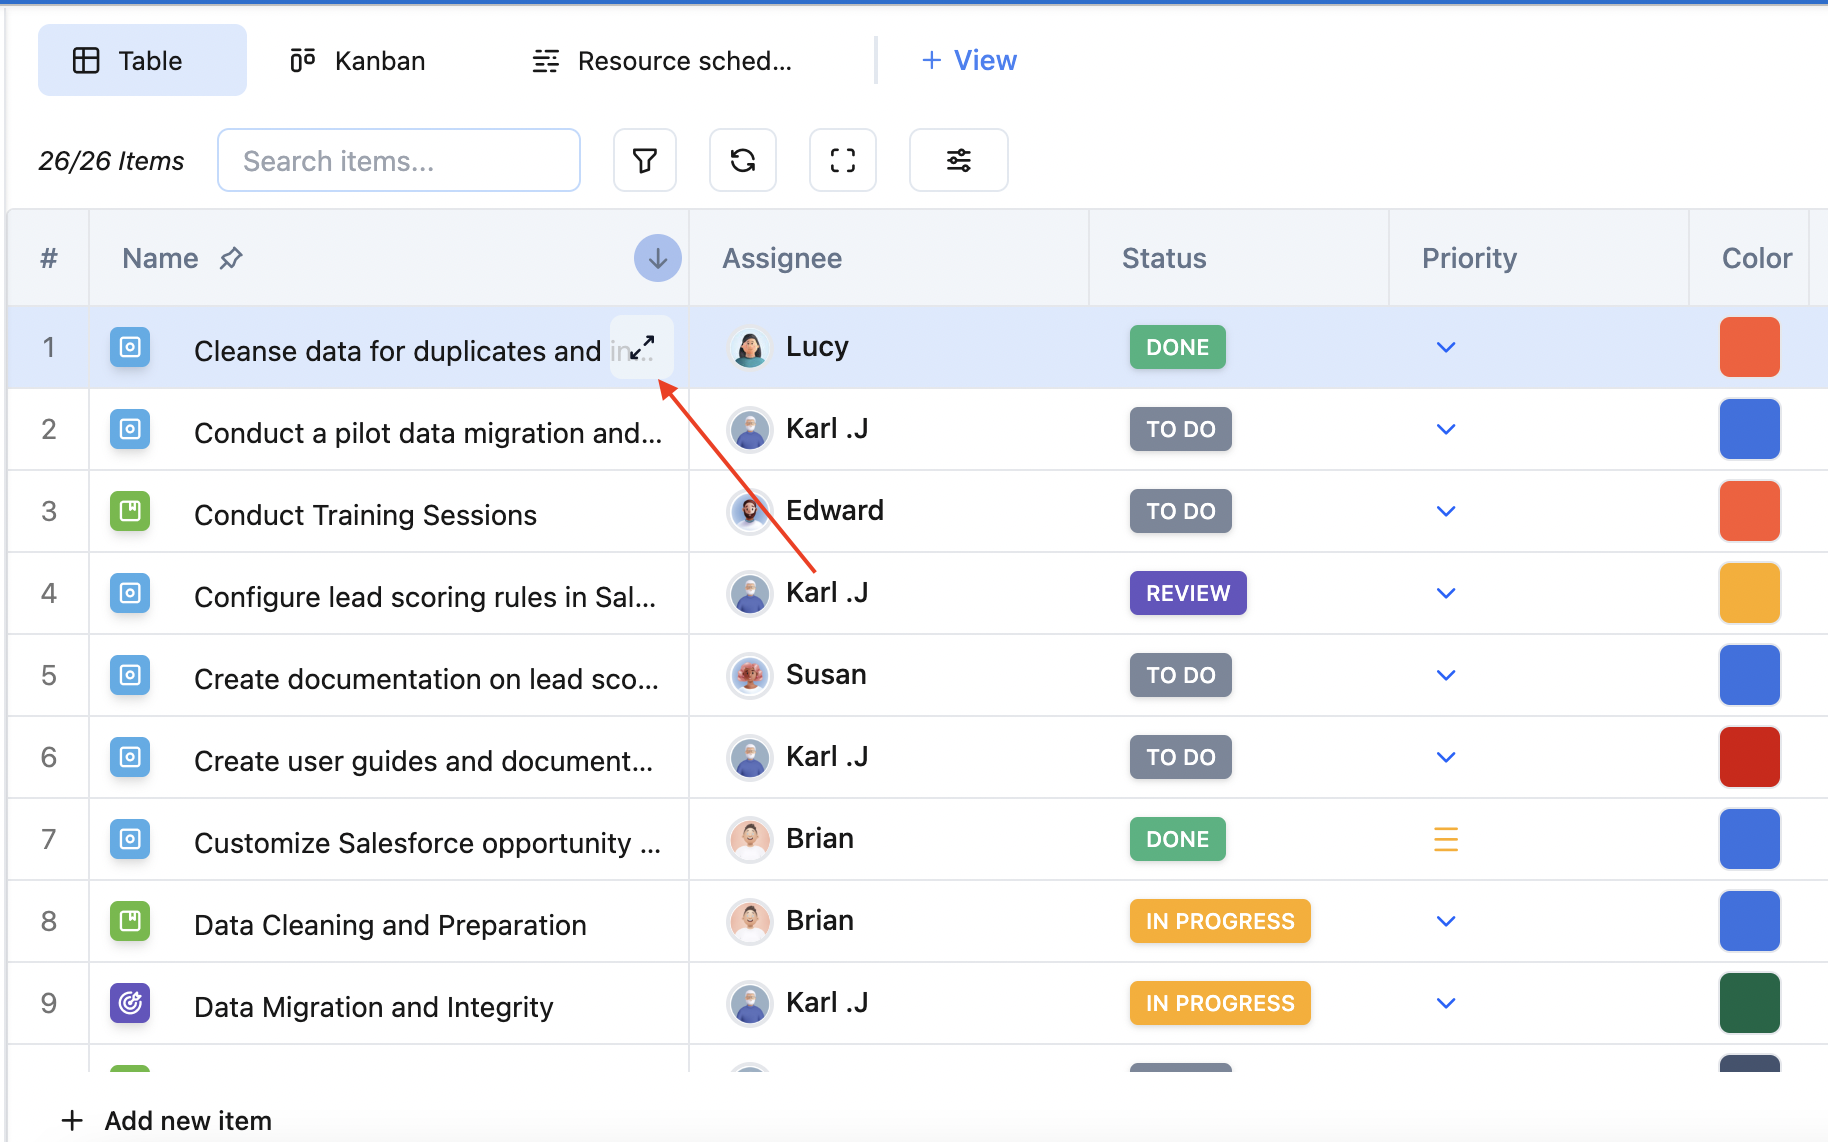Toggle fullscreen mode icon
This screenshot has width=1828, height=1142.
843,160
